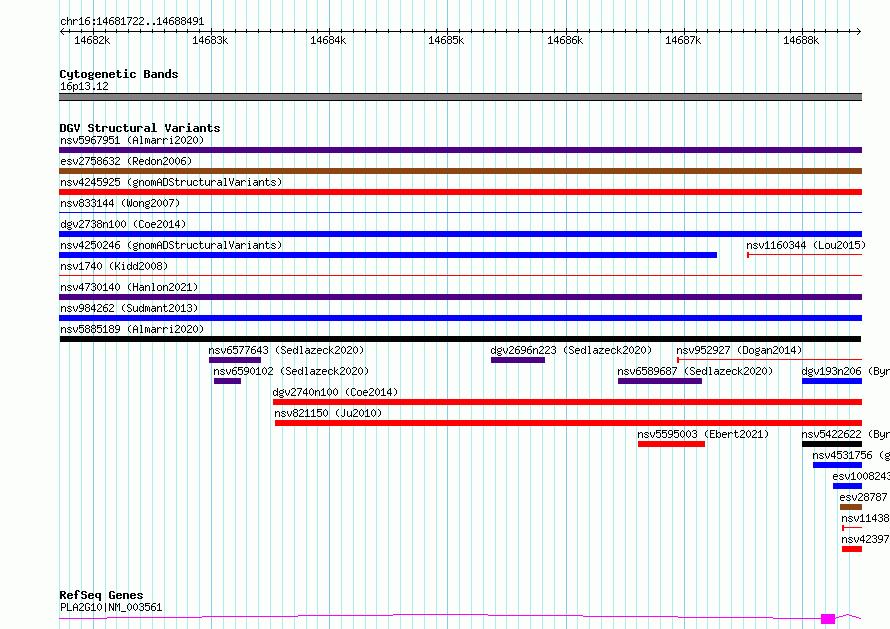Screen dimensions: 890x629
Task: Open the nsv1740 (Kidd2008) variant label
Action: (x=114, y=266)
